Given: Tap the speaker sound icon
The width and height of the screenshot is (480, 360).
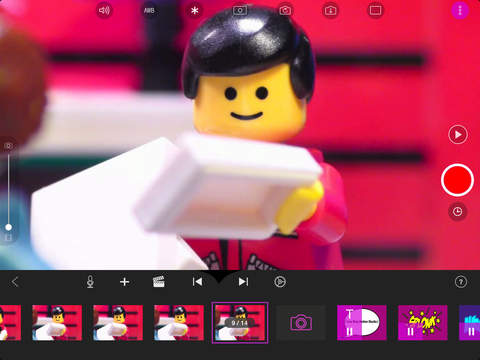Looking at the screenshot, I should 104,11.
